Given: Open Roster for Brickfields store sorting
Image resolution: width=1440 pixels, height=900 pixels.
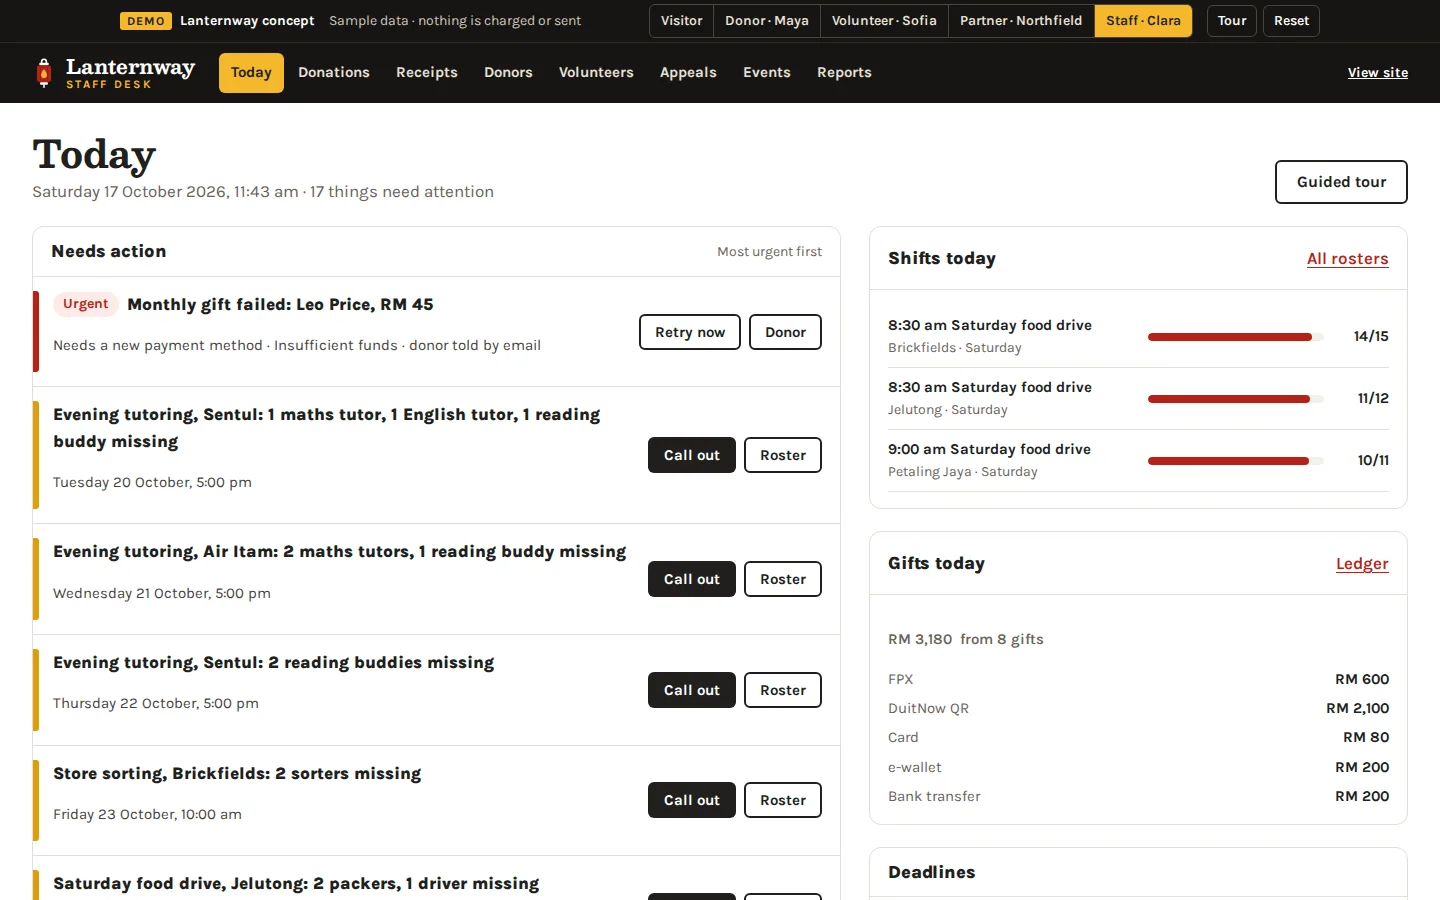Looking at the screenshot, I should click(783, 800).
